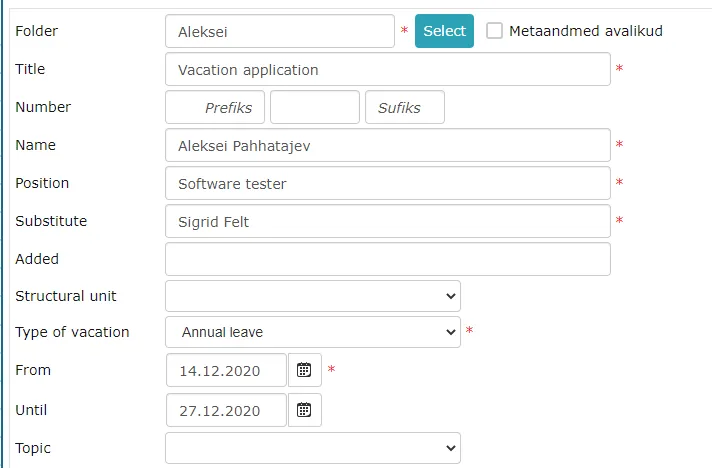This screenshot has height=468, width=712.
Task: Expand the Topic dropdown list
Action: 313,448
